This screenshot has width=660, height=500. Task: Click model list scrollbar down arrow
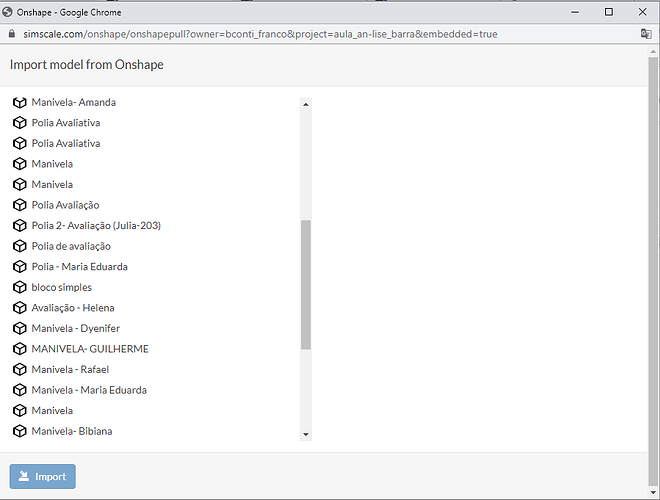[x=306, y=434]
